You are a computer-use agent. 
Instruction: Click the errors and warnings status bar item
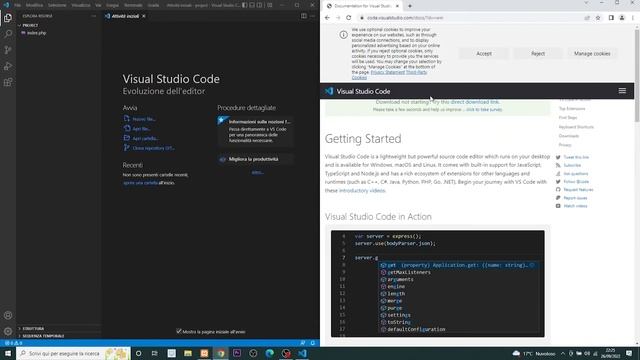[13, 343]
